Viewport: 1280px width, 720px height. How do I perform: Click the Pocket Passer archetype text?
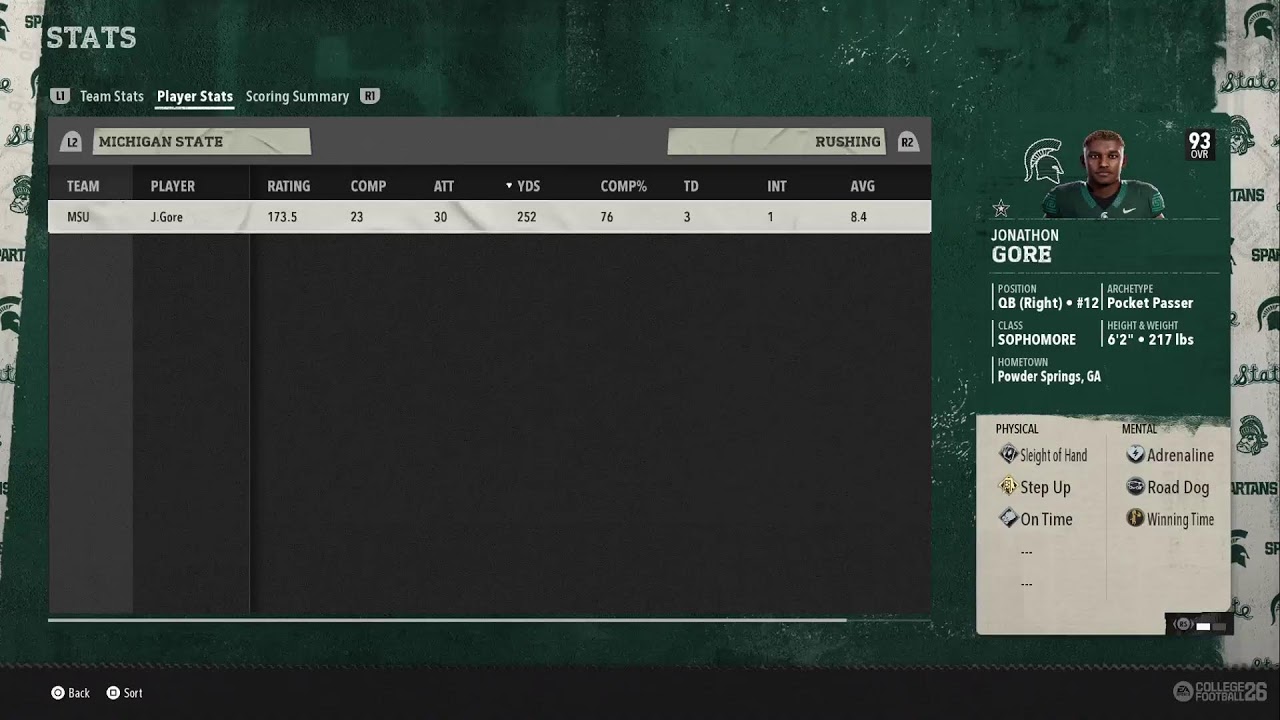[1150, 303]
